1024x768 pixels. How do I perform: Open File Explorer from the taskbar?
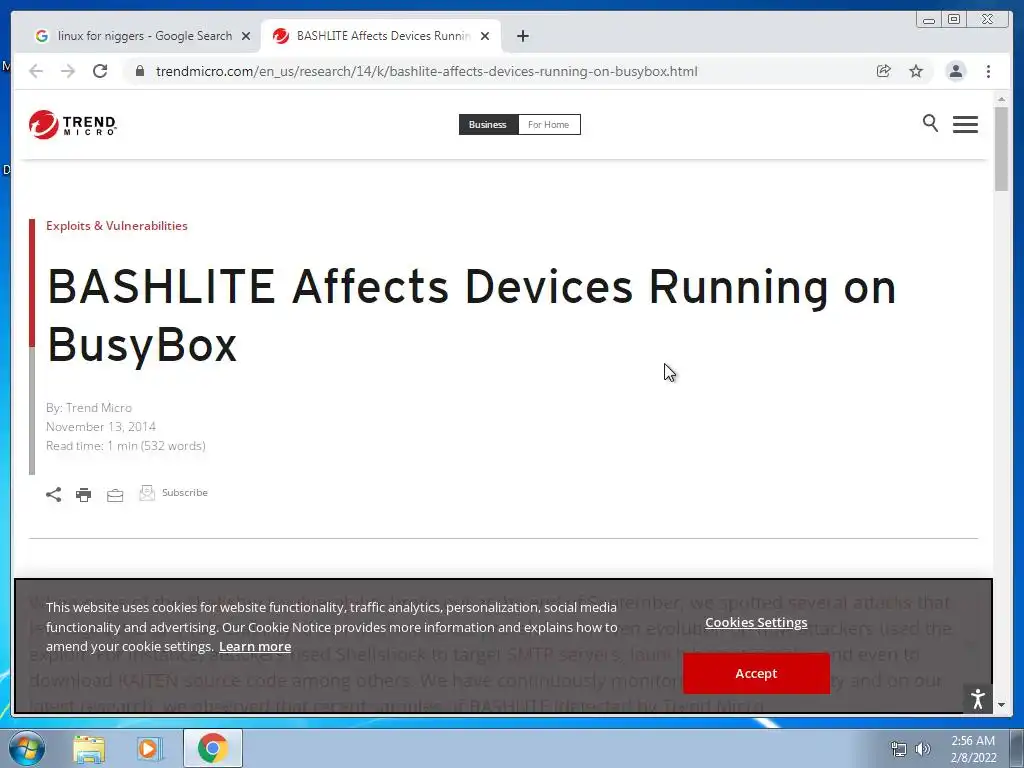[89, 749]
